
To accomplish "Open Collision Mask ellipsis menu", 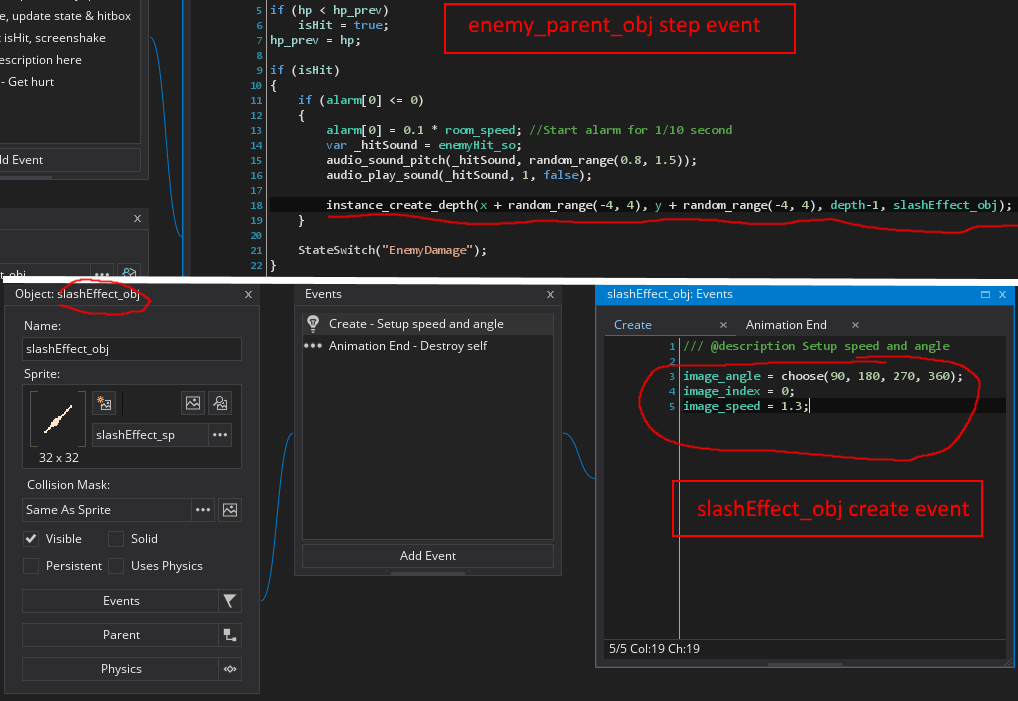I will 203,510.
